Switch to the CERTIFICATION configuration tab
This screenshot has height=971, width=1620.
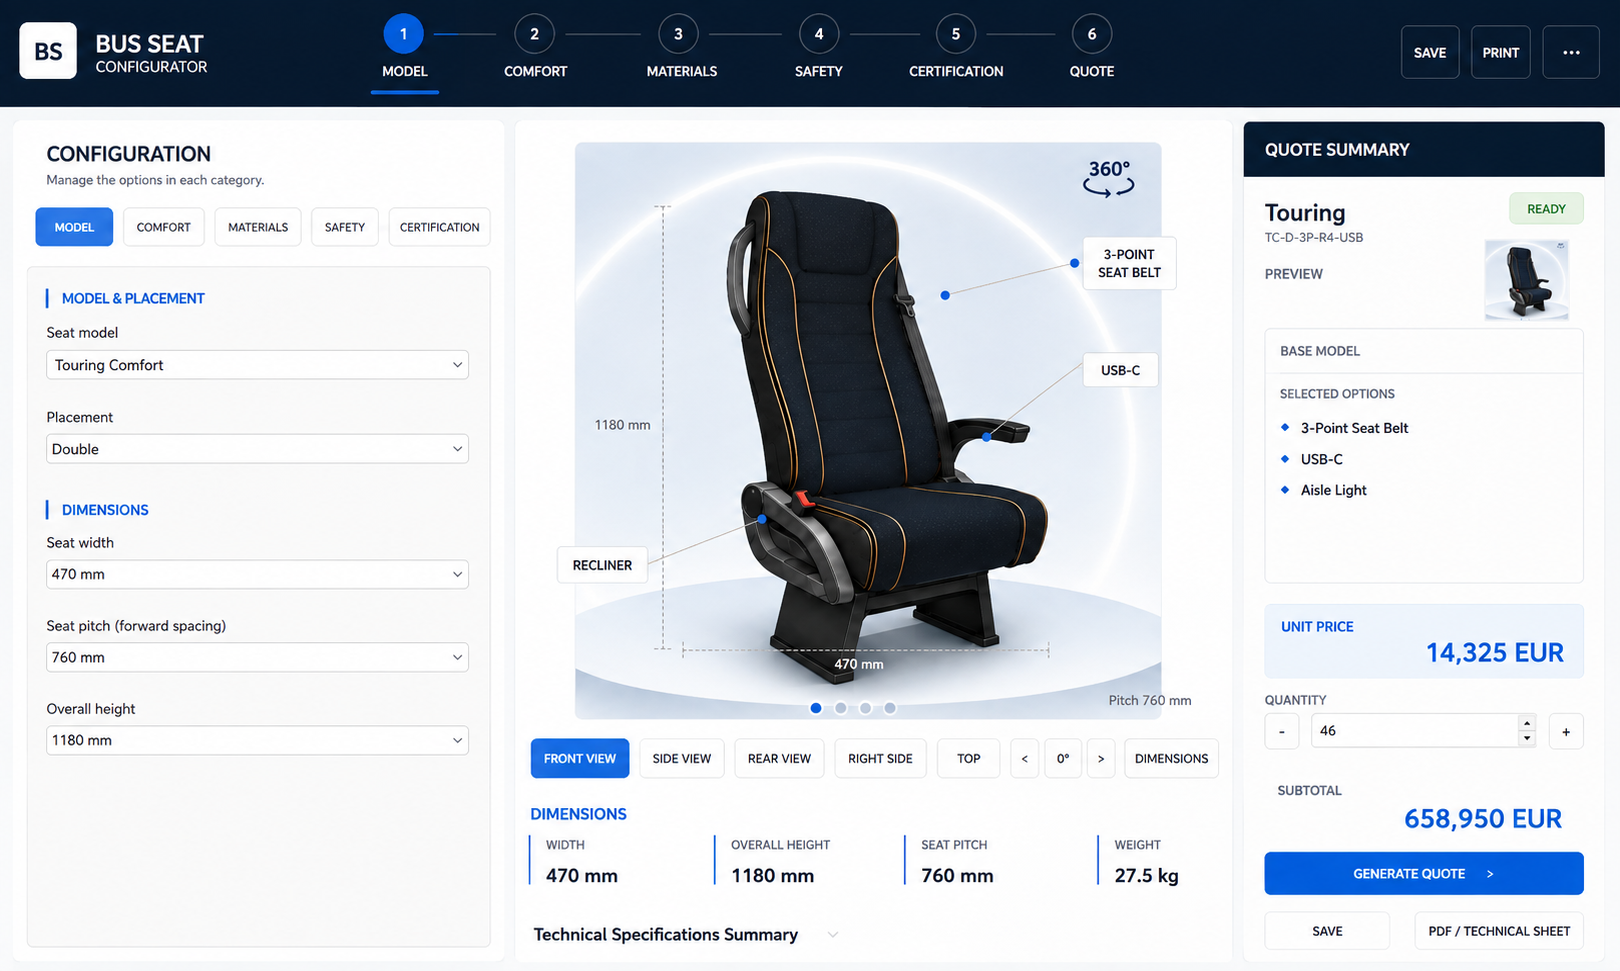tap(440, 227)
